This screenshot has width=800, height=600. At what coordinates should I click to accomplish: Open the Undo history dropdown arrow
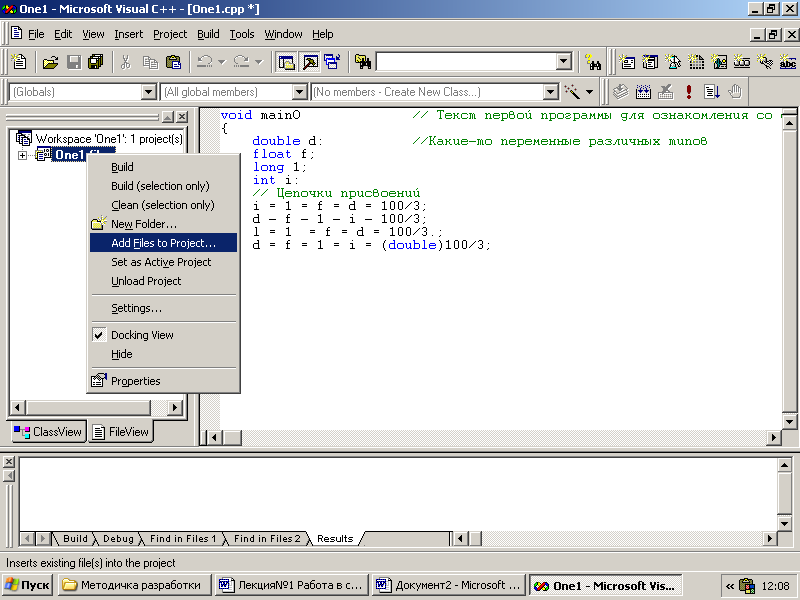[x=221, y=62]
